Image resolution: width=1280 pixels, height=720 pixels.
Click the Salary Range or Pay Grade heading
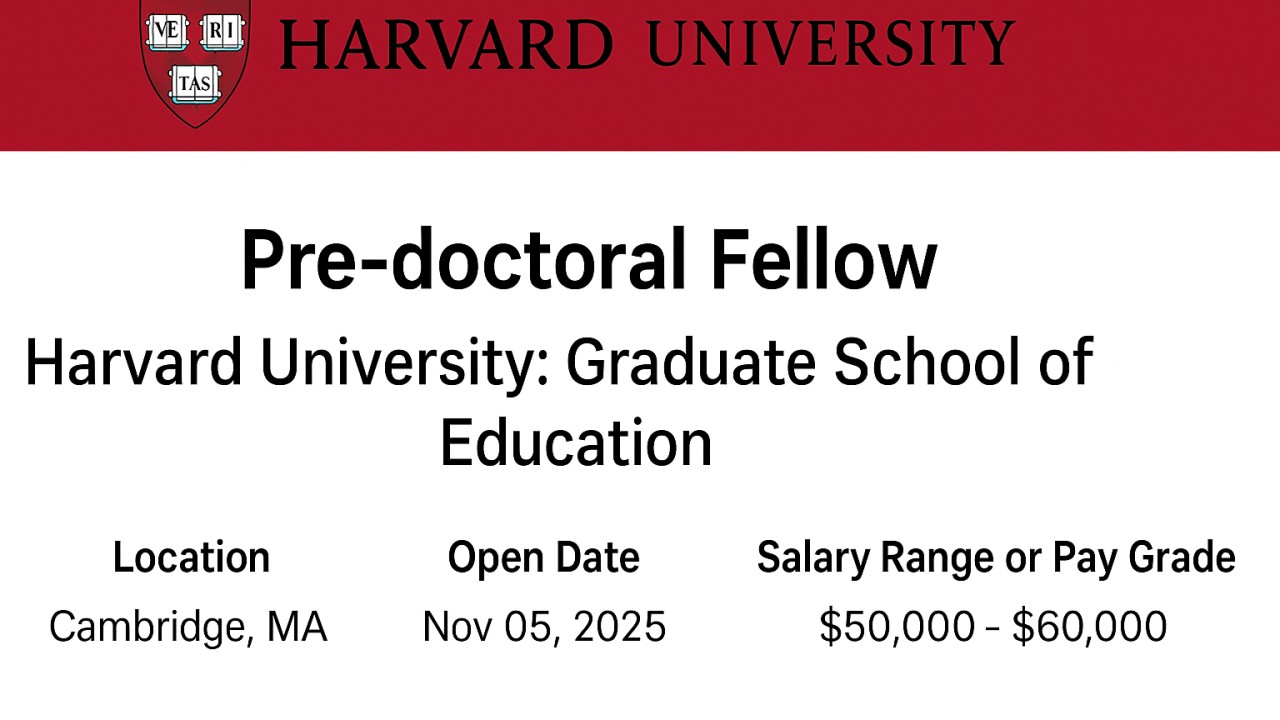coord(996,557)
